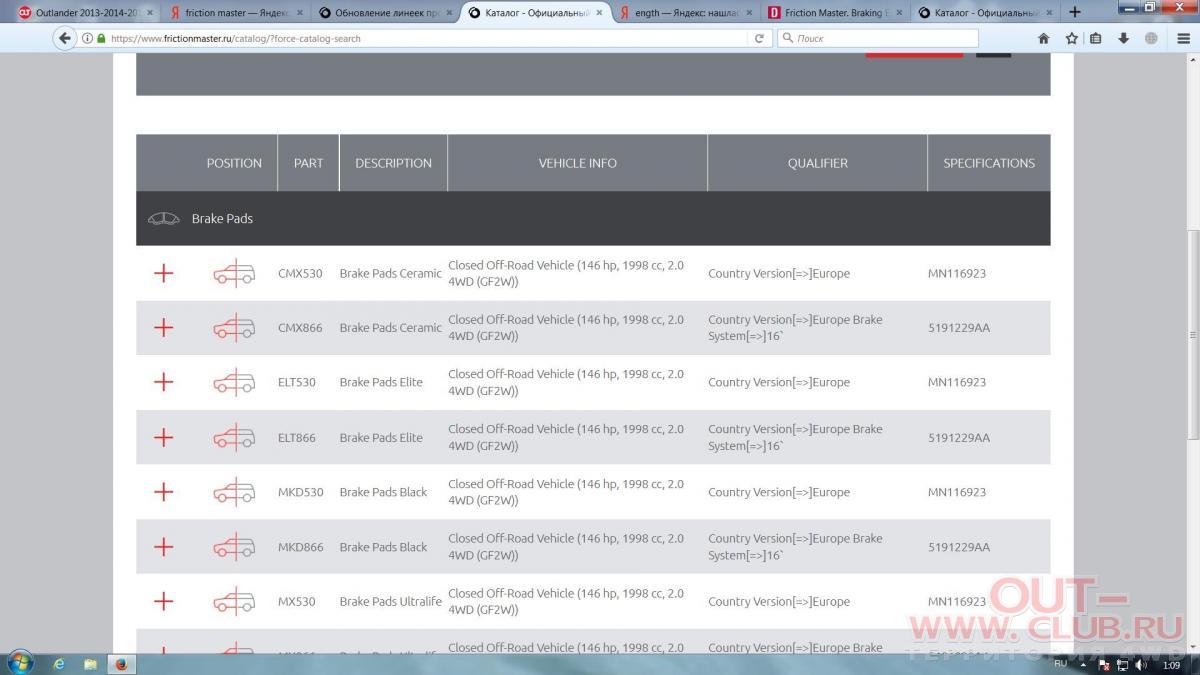Expand the CMX866 row with red plus
The image size is (1200, 675).
[164, 327]
